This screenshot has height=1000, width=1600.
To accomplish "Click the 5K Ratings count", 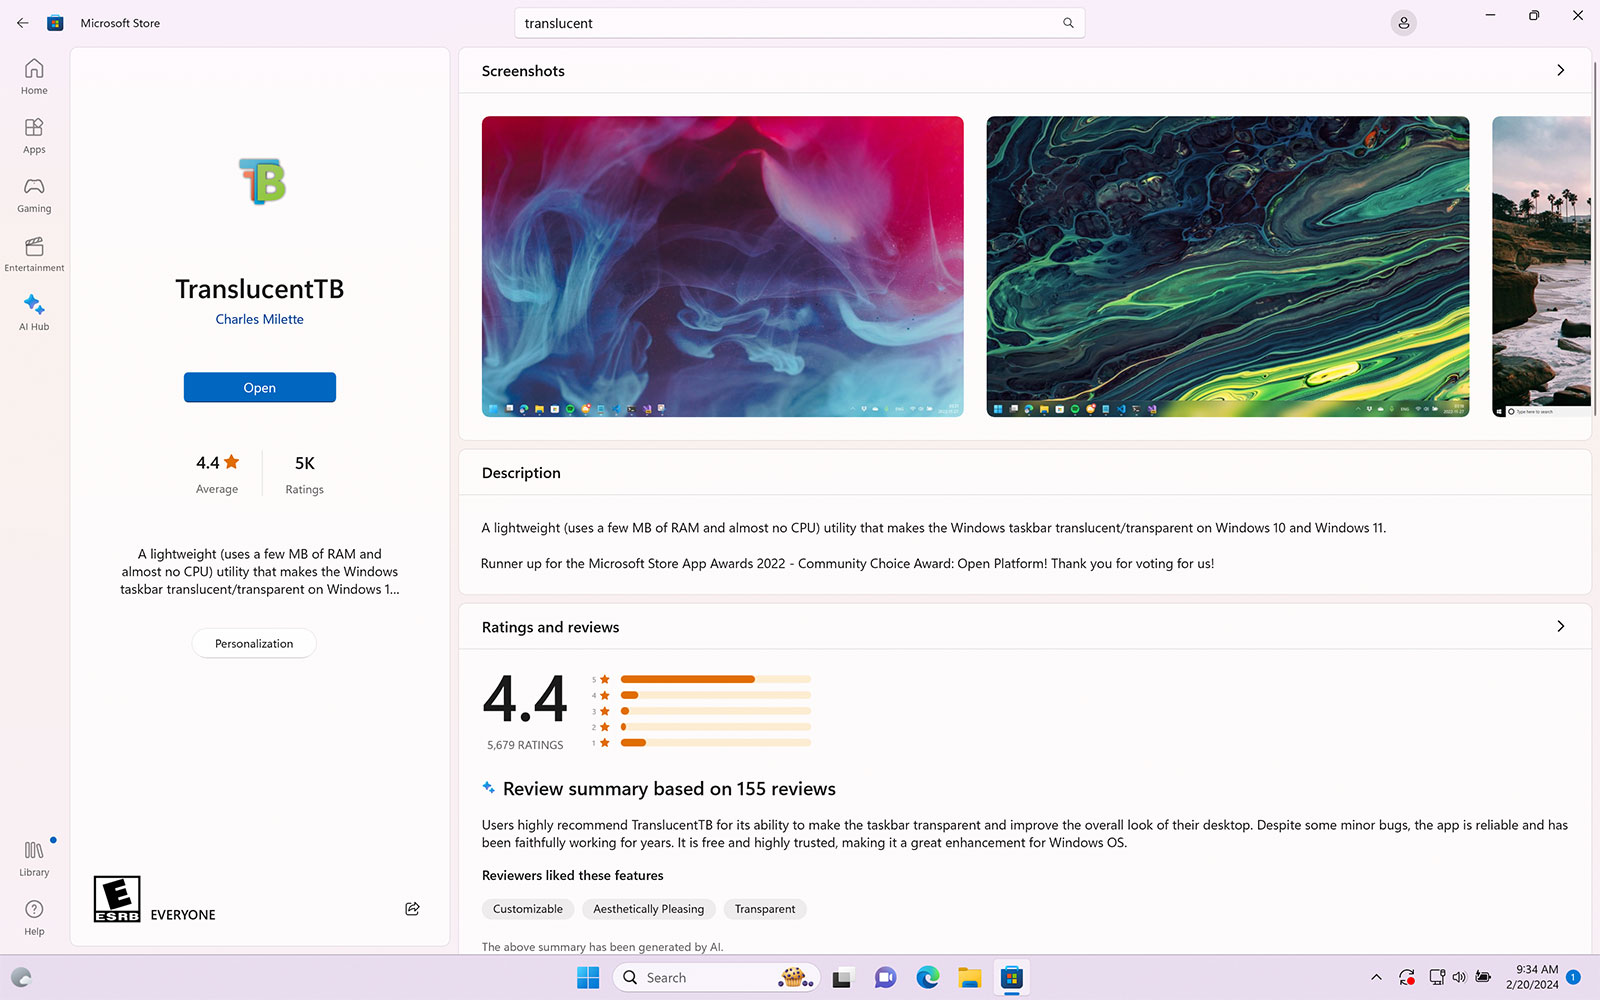I will (x=304, y=473).
